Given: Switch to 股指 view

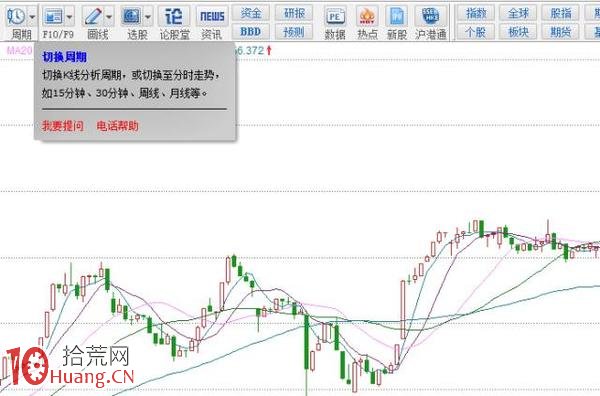Looking at the screenshot, I should click(x=561, y=13).
